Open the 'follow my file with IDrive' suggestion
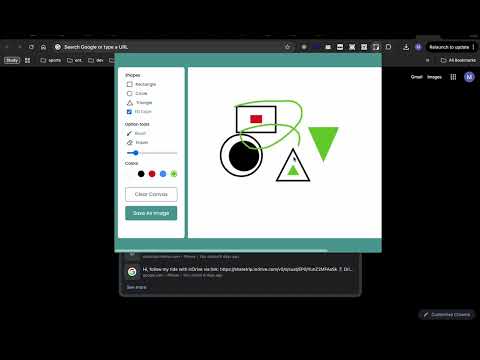480x360 pixels. [x=240, y=272]
